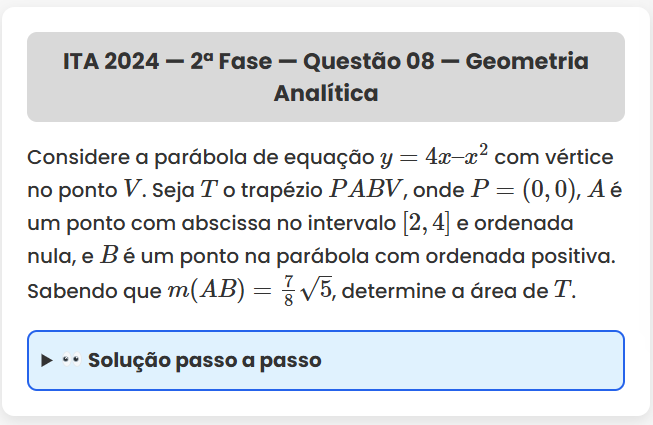Click the equation y = 4x–x²
653x425 pixels.
click(434, 157)
